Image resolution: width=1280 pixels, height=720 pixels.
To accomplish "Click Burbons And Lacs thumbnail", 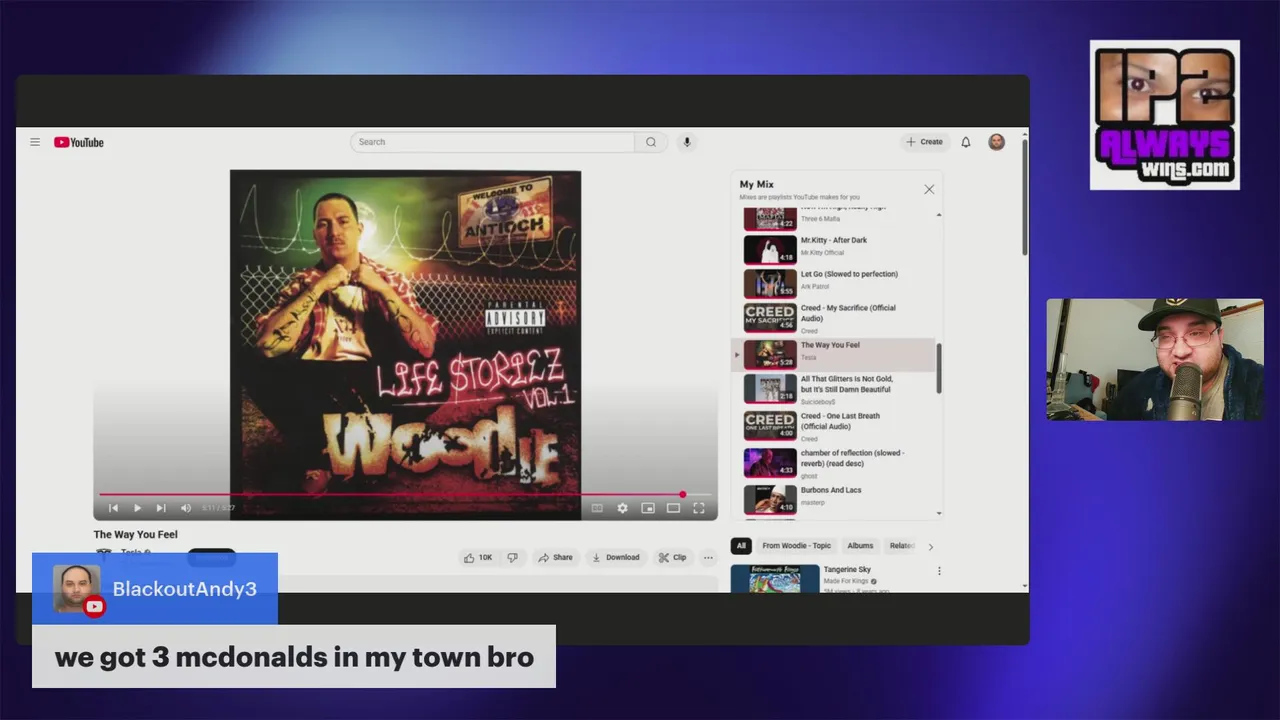I will click(x=770, y=499).
